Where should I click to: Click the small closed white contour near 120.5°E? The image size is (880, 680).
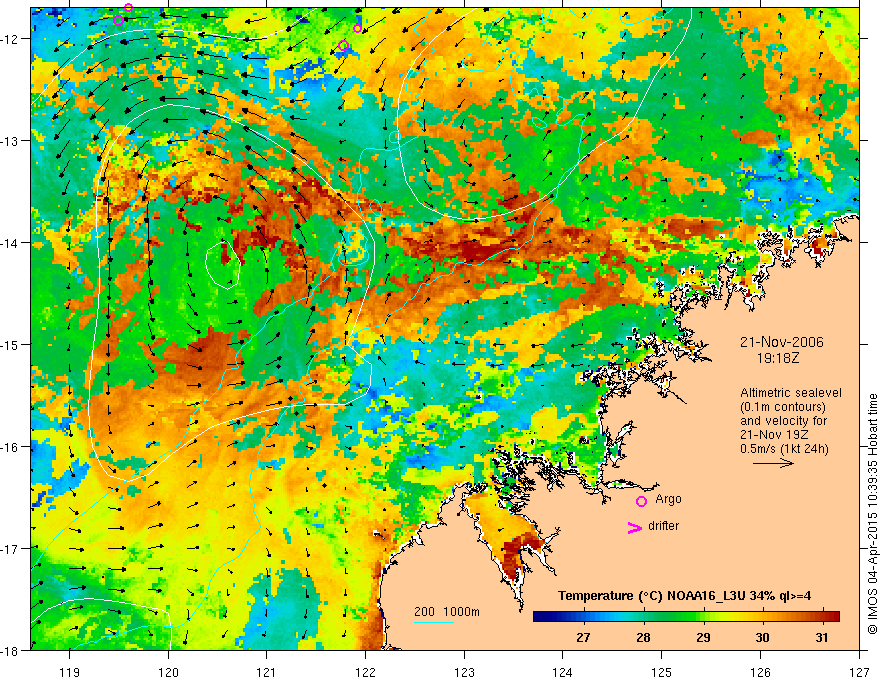(223, 264)
